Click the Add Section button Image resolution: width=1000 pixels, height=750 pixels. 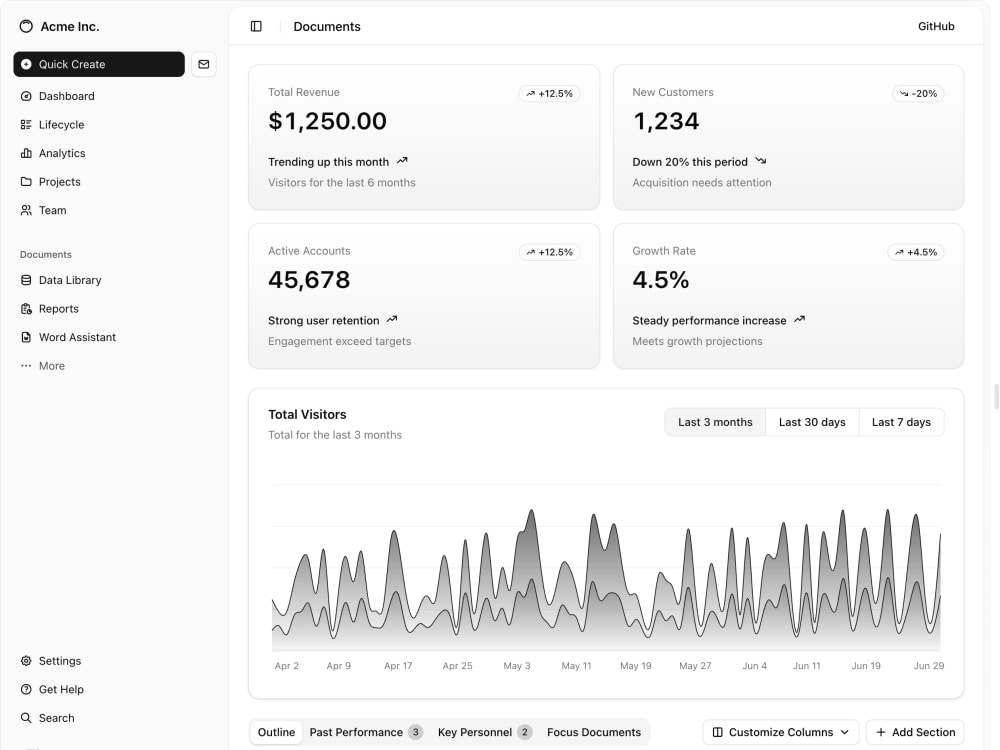(x=915, y=732)
